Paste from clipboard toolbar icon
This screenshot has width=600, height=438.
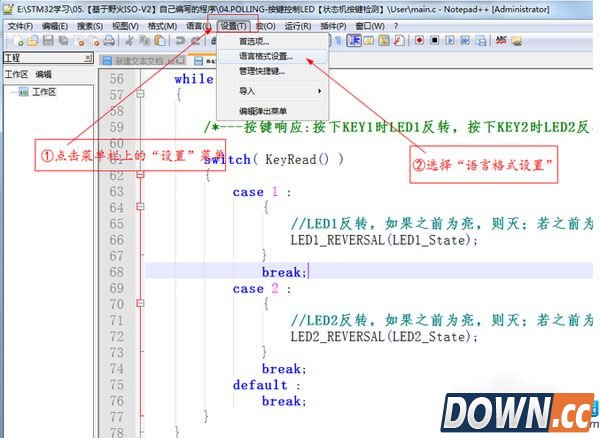tap(160, 41)
